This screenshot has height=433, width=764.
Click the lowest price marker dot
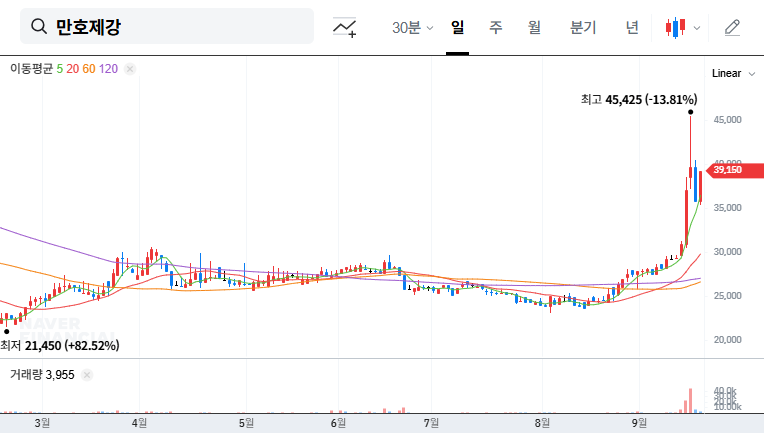[6, 332]
